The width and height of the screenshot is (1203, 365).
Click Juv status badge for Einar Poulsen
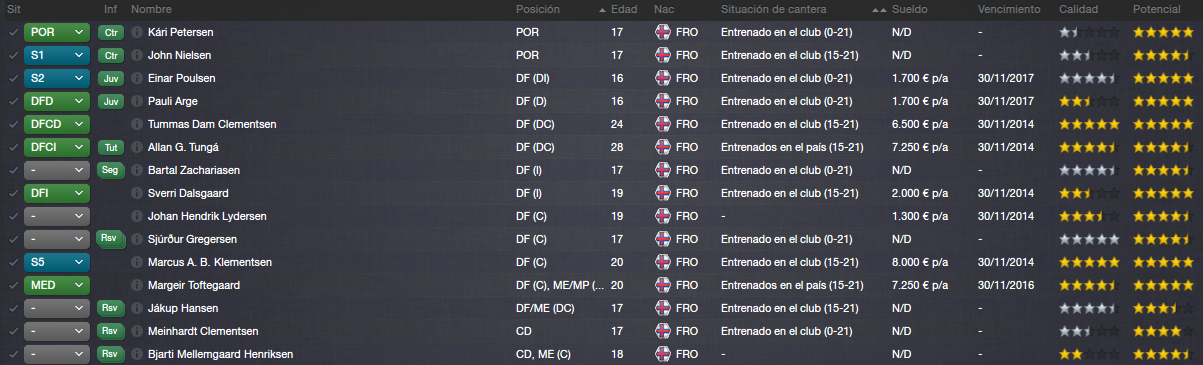(x=111, y=78)
